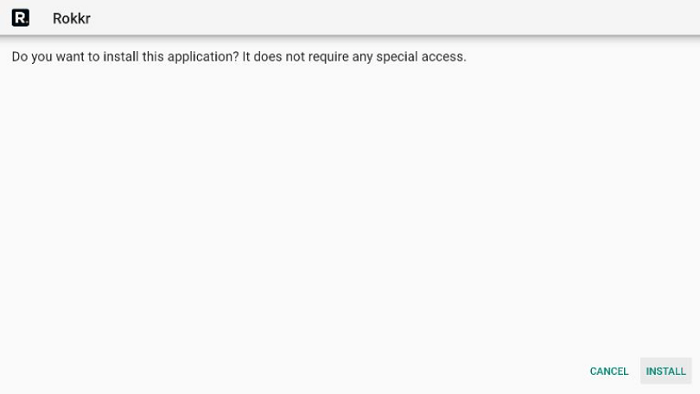The width and height of the screenshot is (700, 394).
Task: Click the "special access" sentence text
Action: (x=354, y=57)
